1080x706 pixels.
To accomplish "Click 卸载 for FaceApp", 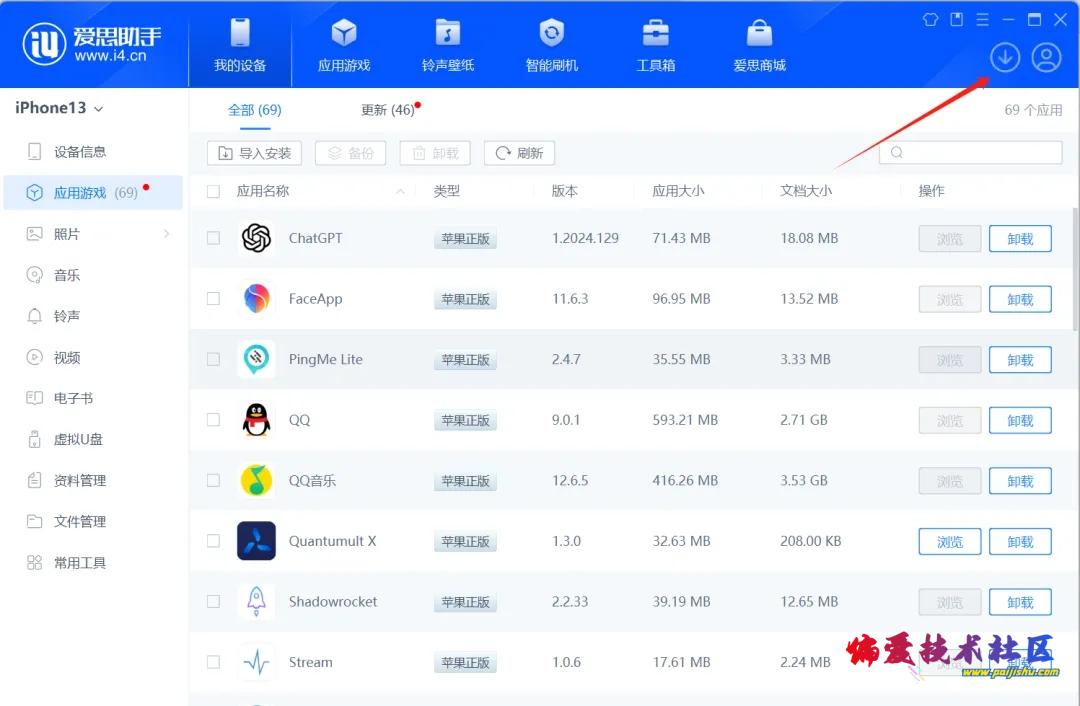I will pos(1020,299).
